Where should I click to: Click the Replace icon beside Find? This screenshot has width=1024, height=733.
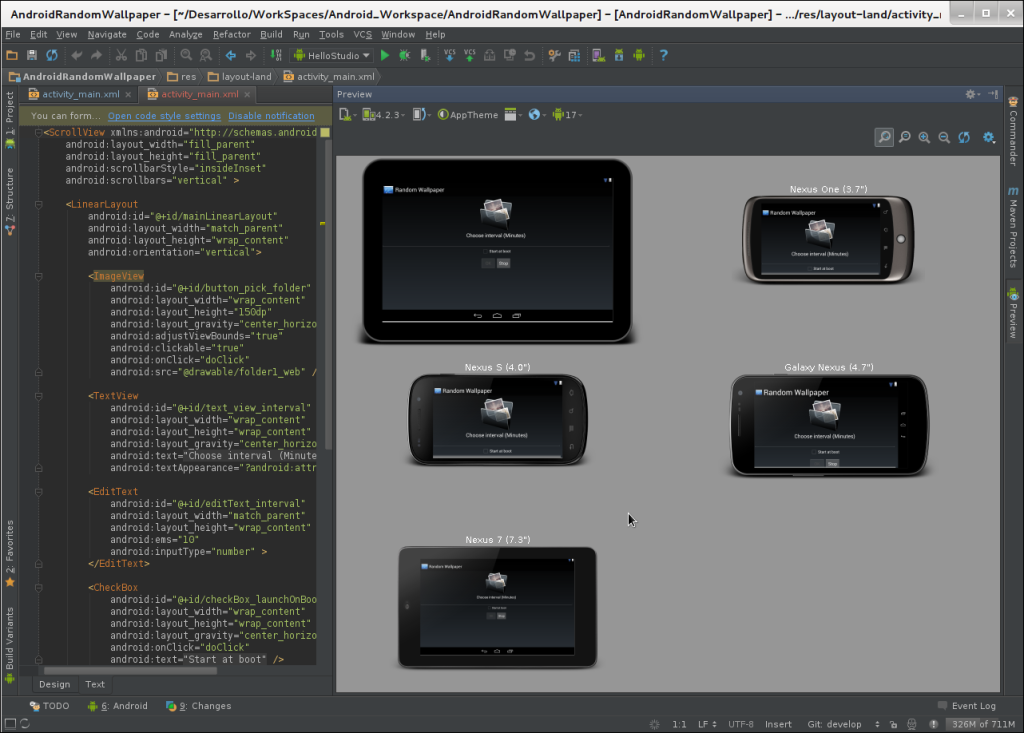(x=206, y=56)
